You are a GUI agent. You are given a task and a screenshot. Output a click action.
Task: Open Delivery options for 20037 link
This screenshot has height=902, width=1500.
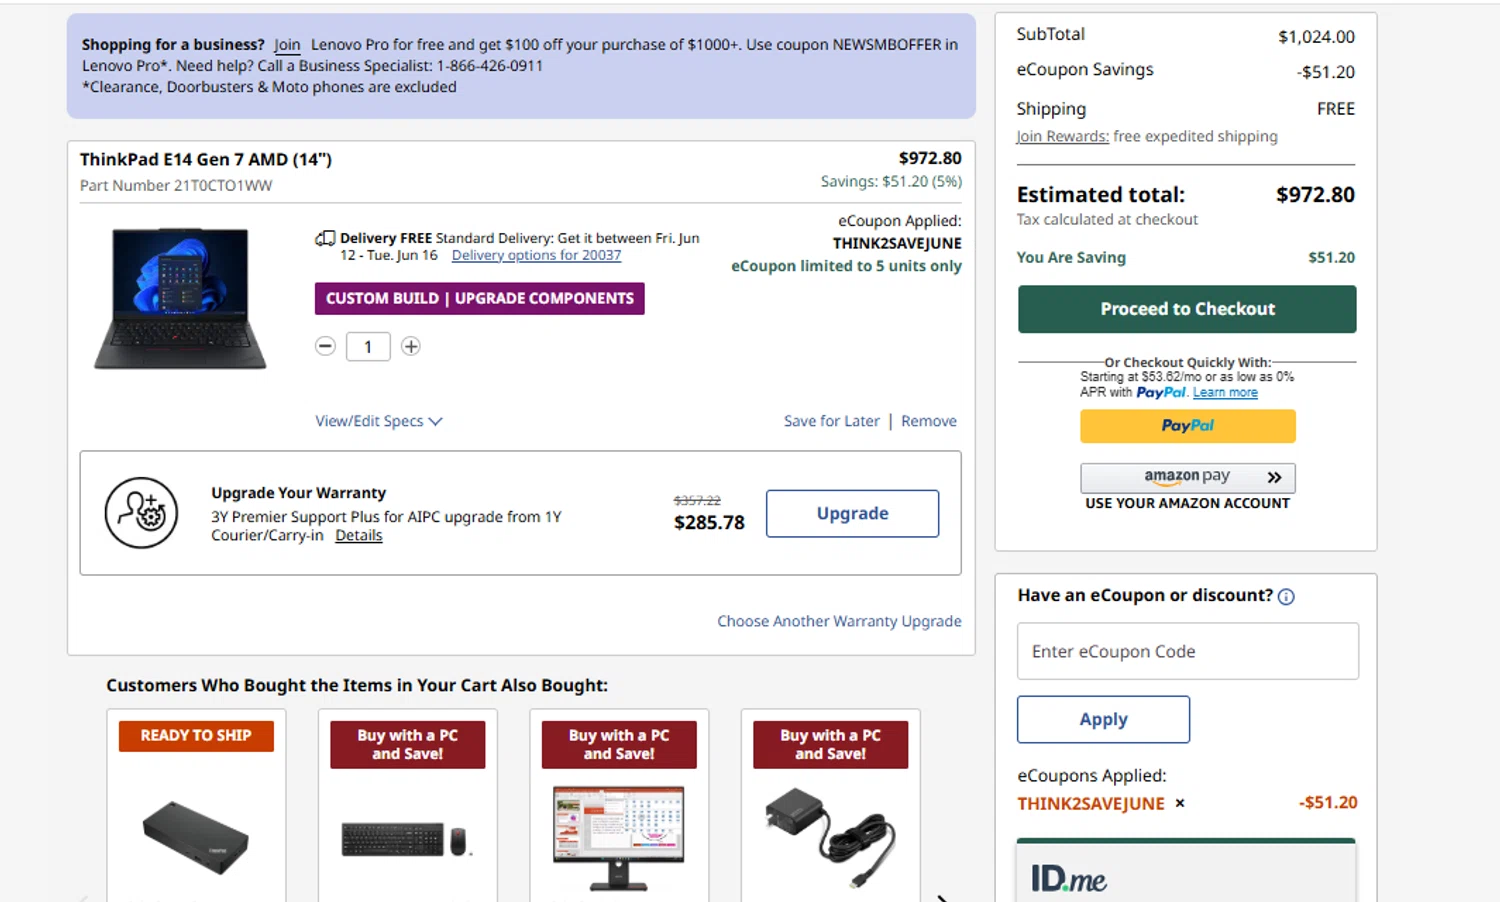click(x=536, y=255)
